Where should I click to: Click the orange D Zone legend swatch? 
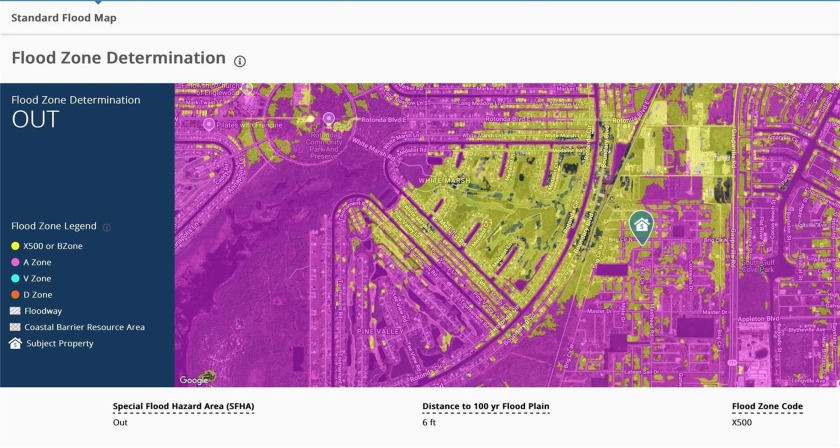pyautogui.click(x=15, y=295)
